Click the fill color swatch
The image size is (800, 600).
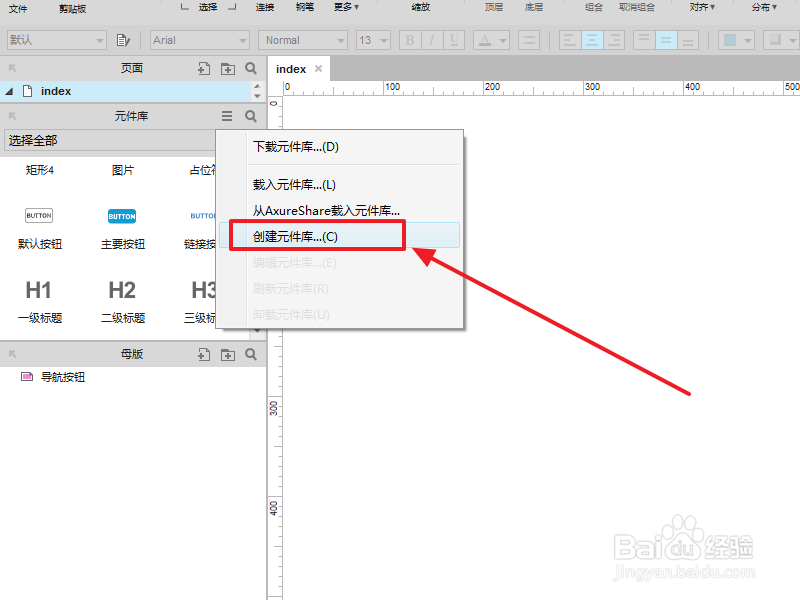click(x=730, y=40)
